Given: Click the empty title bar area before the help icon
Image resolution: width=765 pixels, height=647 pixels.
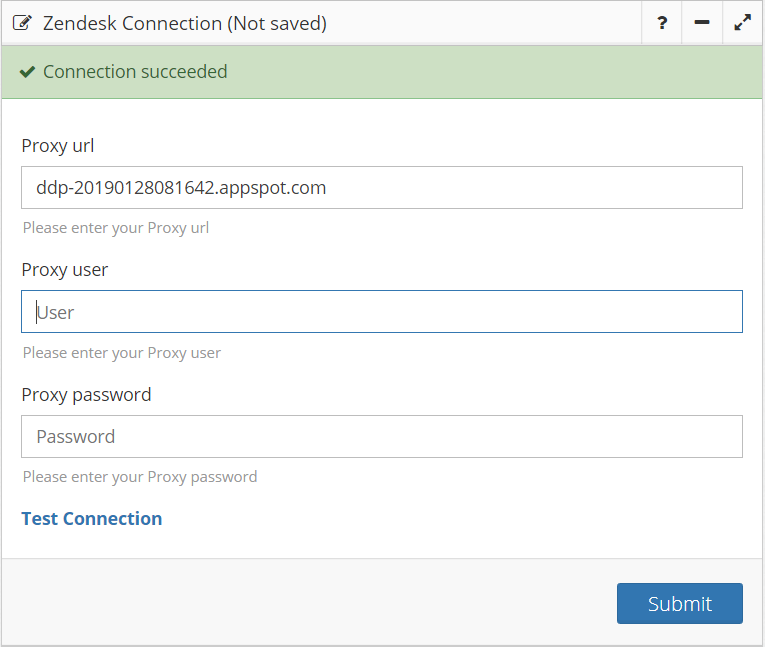Looking at the screenshot, I should 480,23.
